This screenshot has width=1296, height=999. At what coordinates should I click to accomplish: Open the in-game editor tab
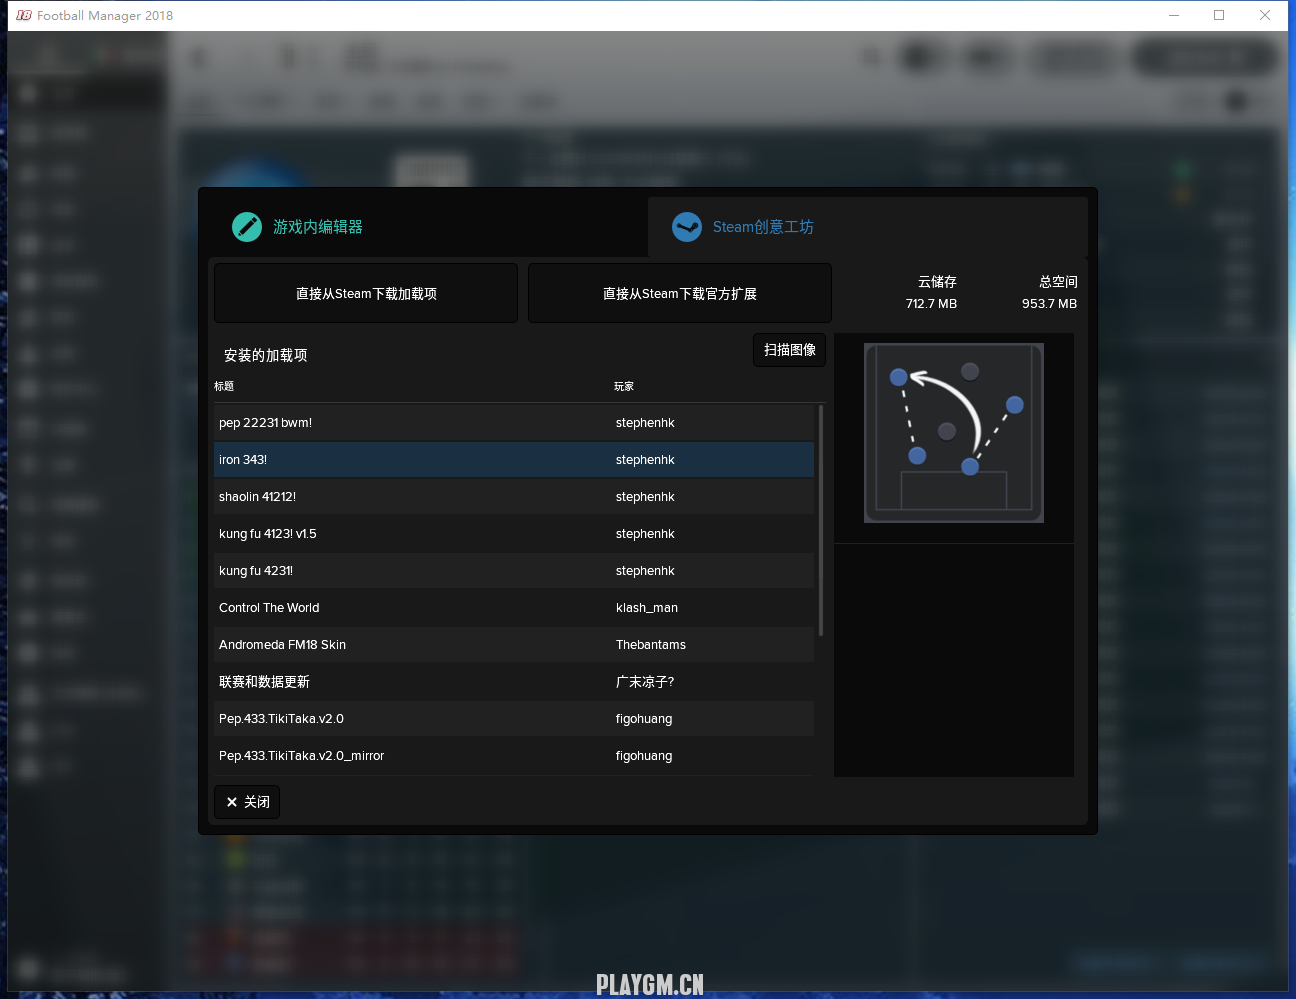(428, 227)
